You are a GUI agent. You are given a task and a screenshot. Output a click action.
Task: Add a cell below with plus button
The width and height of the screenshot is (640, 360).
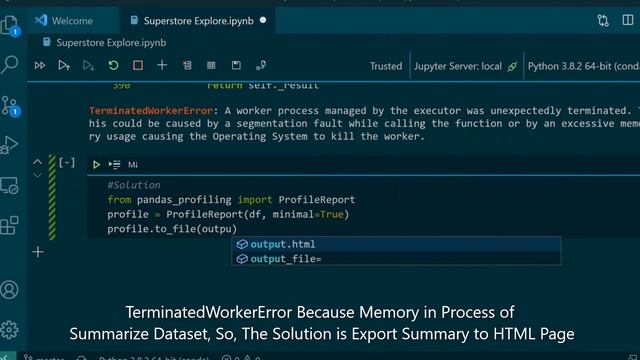point(38,252)
